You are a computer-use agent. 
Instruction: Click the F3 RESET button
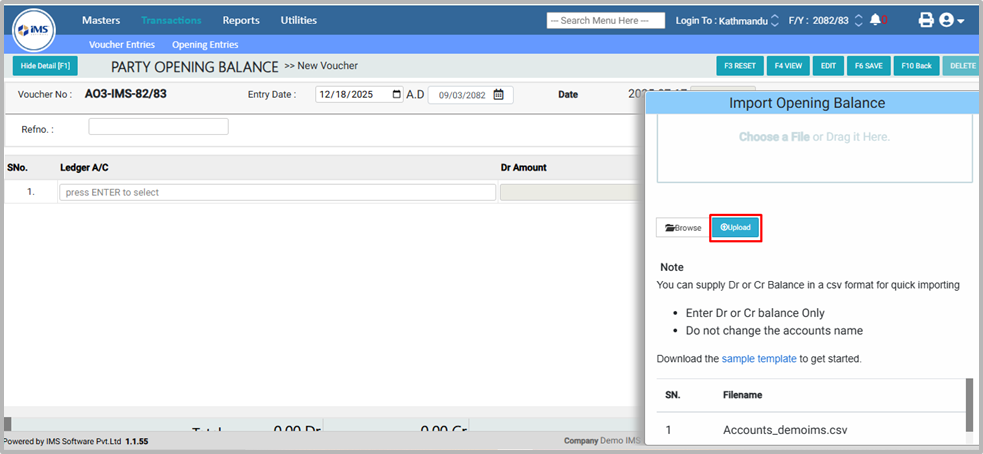[740, 66]
